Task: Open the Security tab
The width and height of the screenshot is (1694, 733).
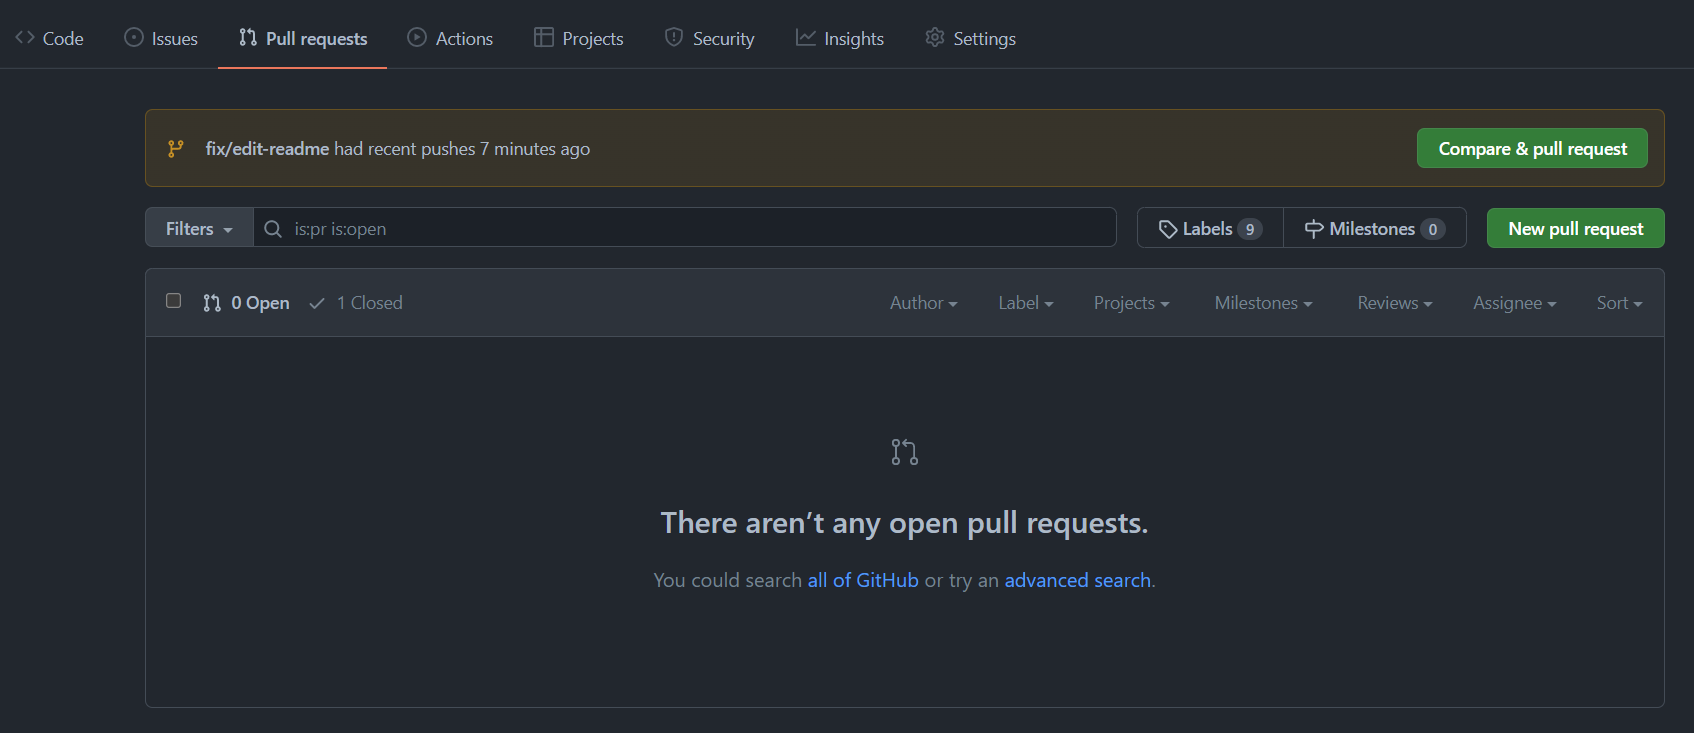Action: point(710,38)
